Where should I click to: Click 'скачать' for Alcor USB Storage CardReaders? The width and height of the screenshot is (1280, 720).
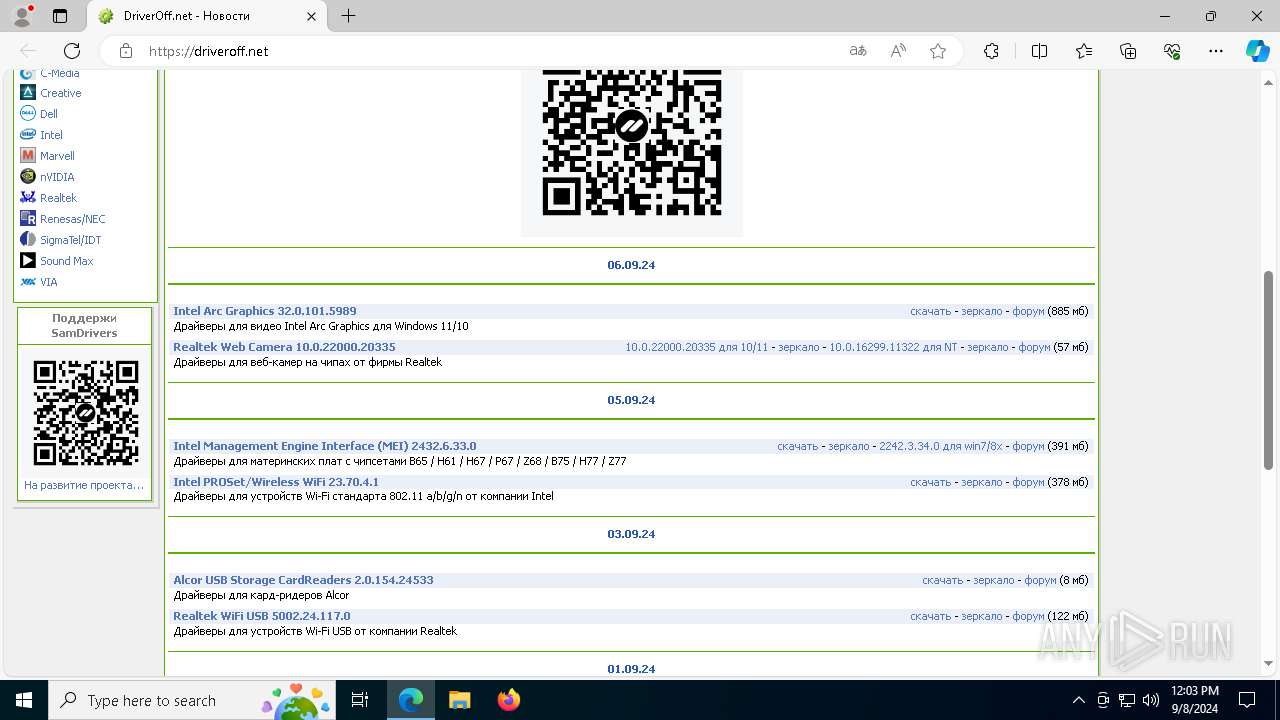[943, 580]
